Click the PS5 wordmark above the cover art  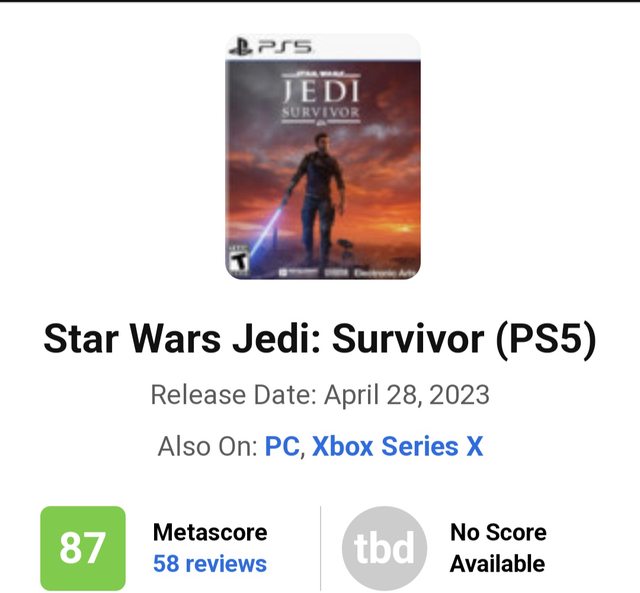coord(284,47)
